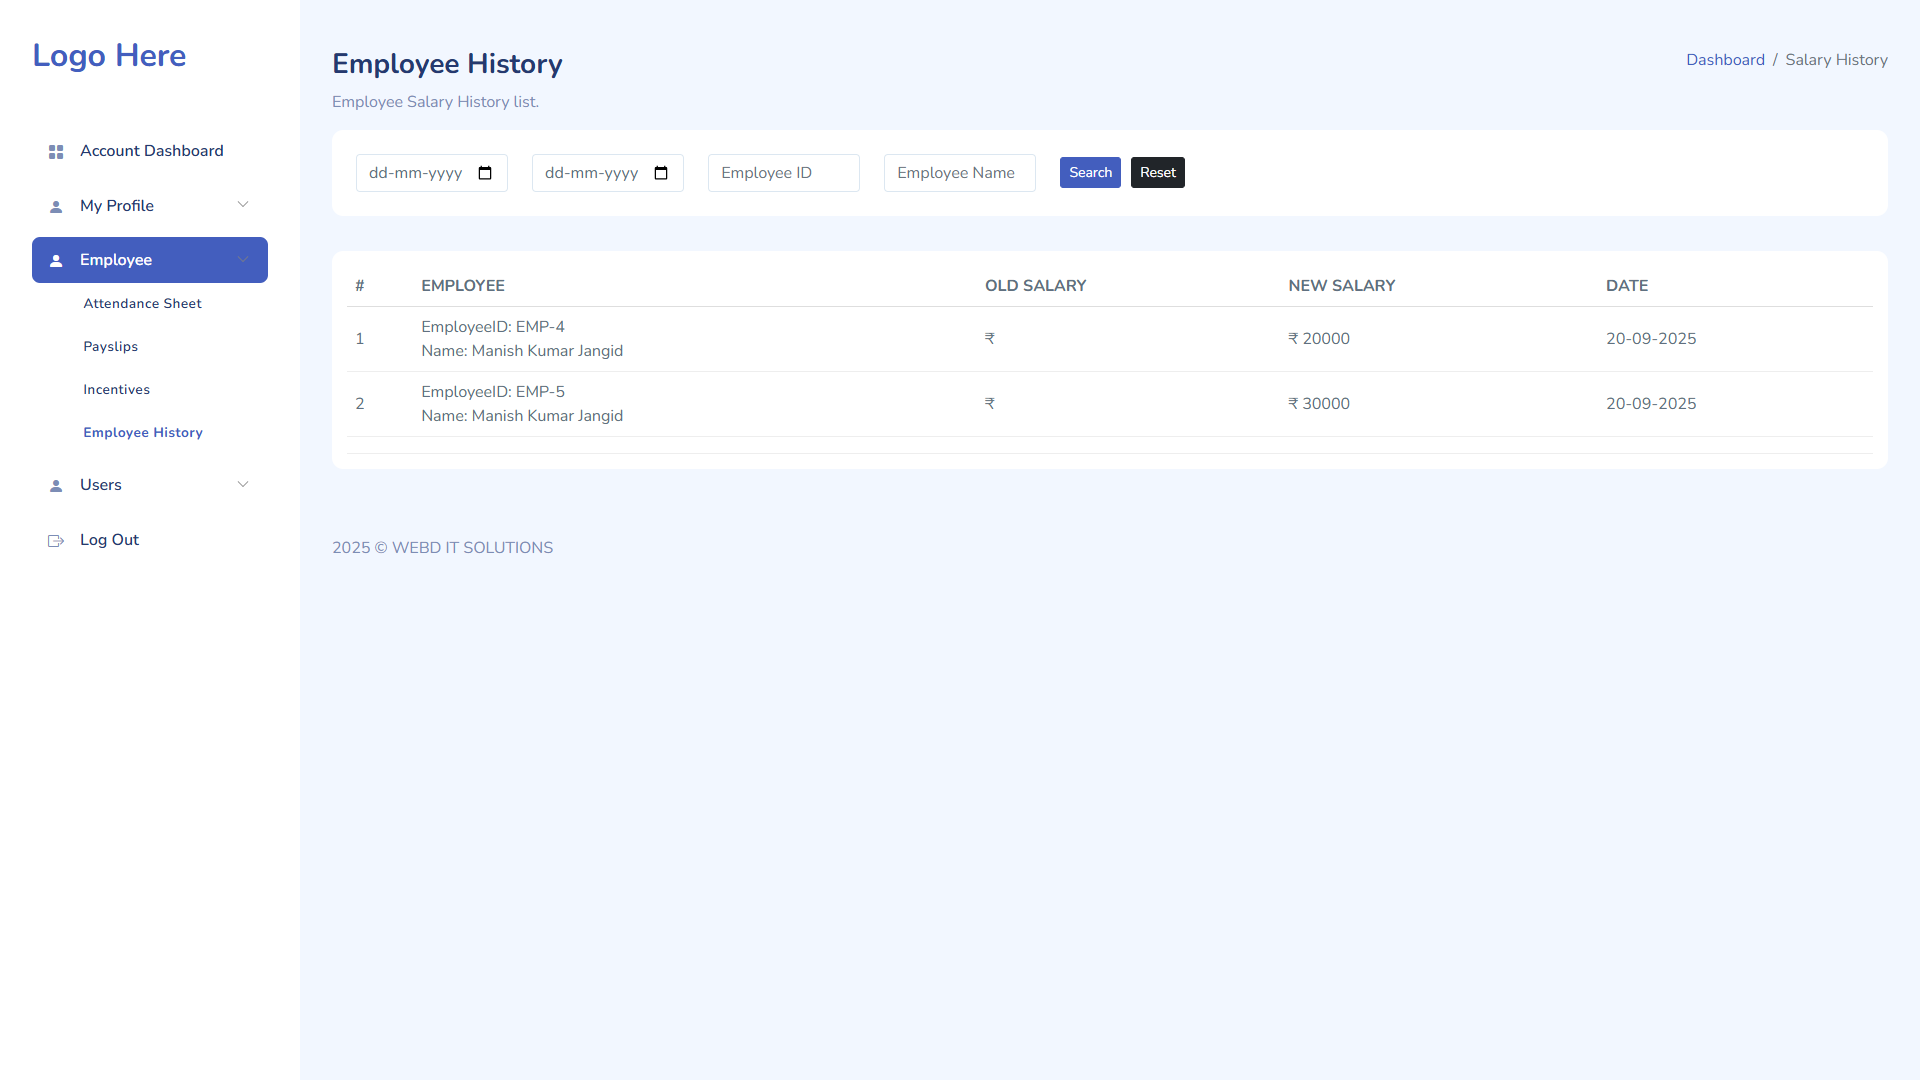
Task: Expand the My Profile menu chevron
Action: point(243,205)
